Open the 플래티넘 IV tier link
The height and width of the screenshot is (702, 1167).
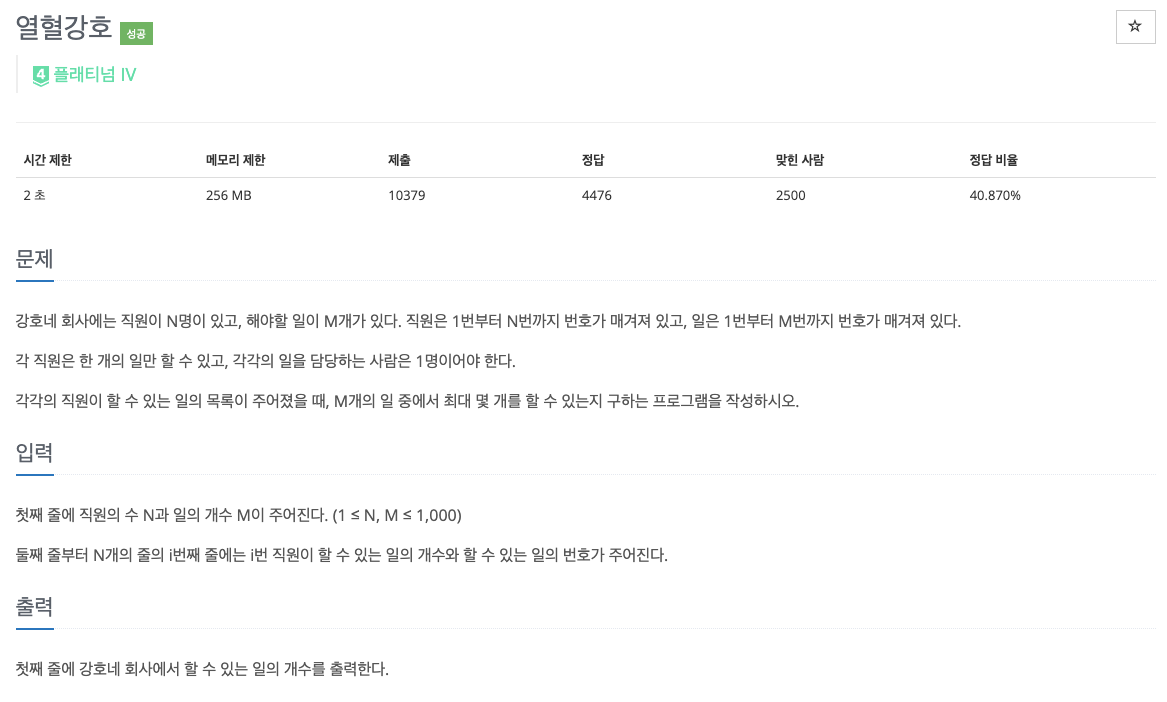pyautogui.click(x=95, y=75)
